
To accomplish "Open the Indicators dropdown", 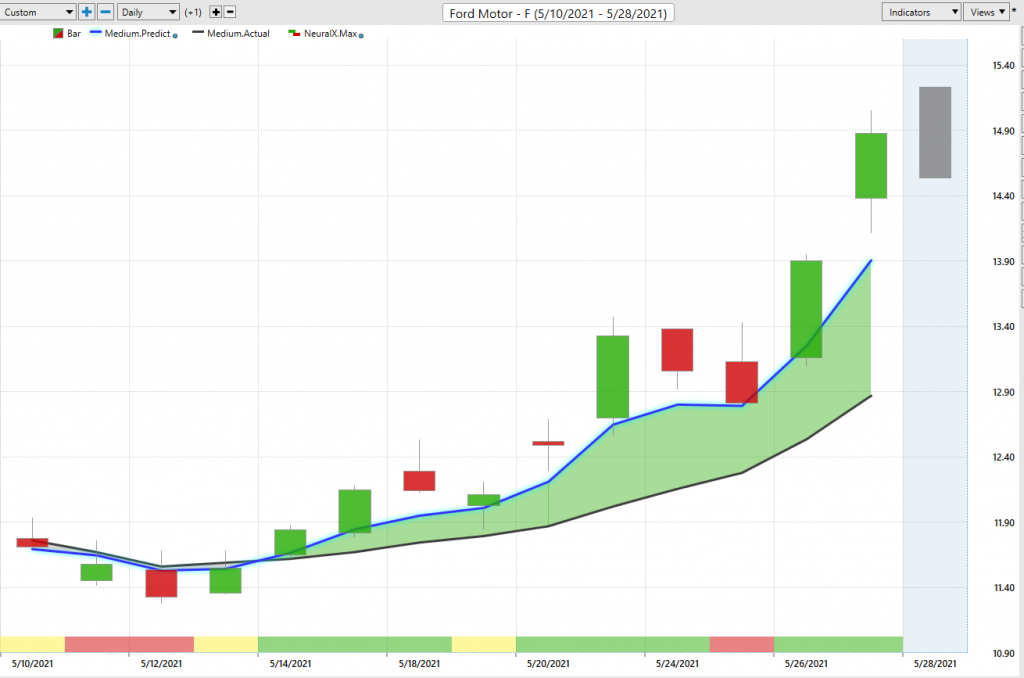I will (921, 12).
